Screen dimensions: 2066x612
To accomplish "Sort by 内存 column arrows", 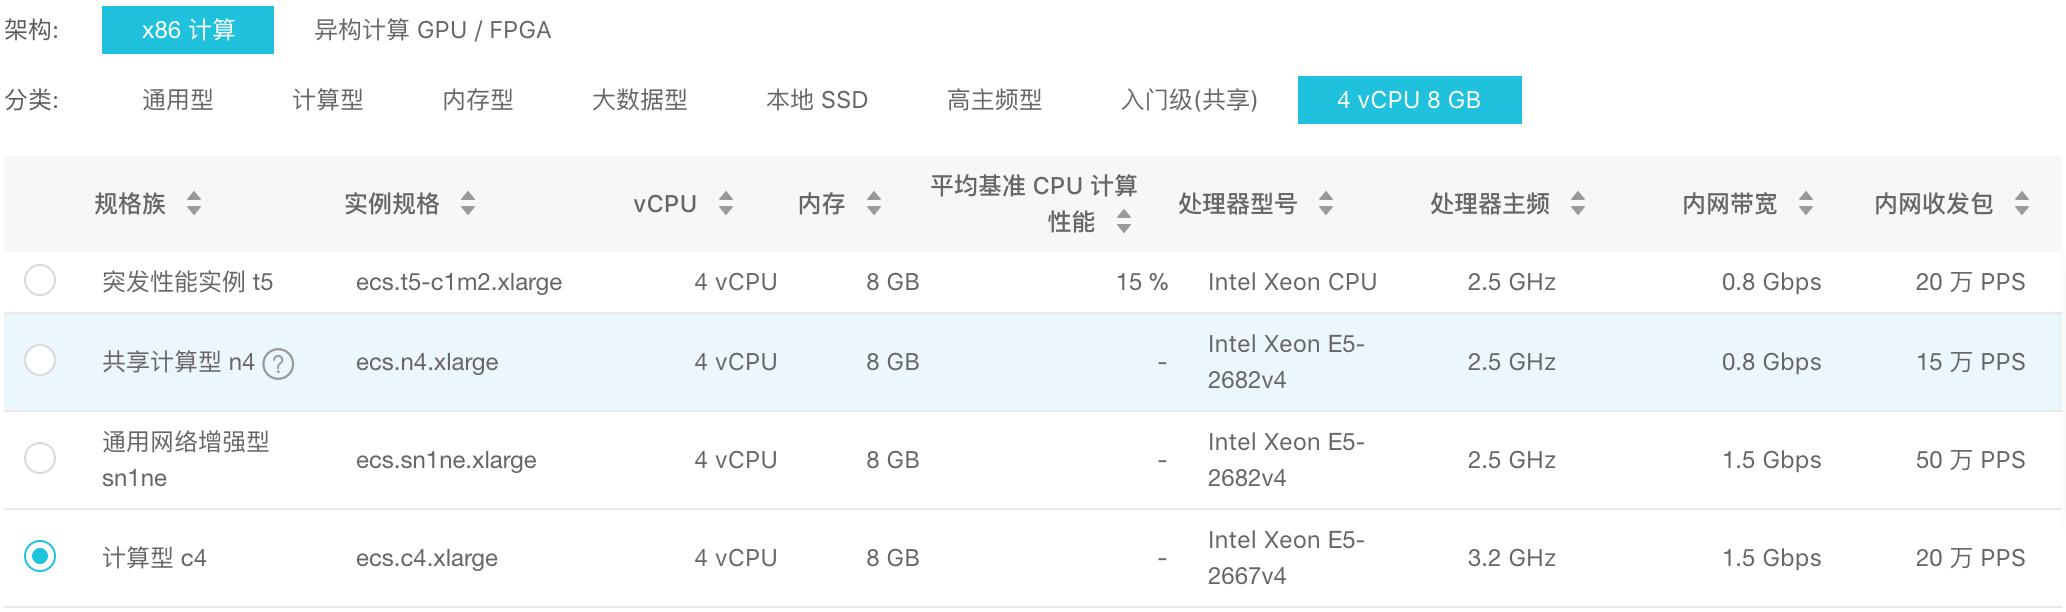I will tap(874, 204).
